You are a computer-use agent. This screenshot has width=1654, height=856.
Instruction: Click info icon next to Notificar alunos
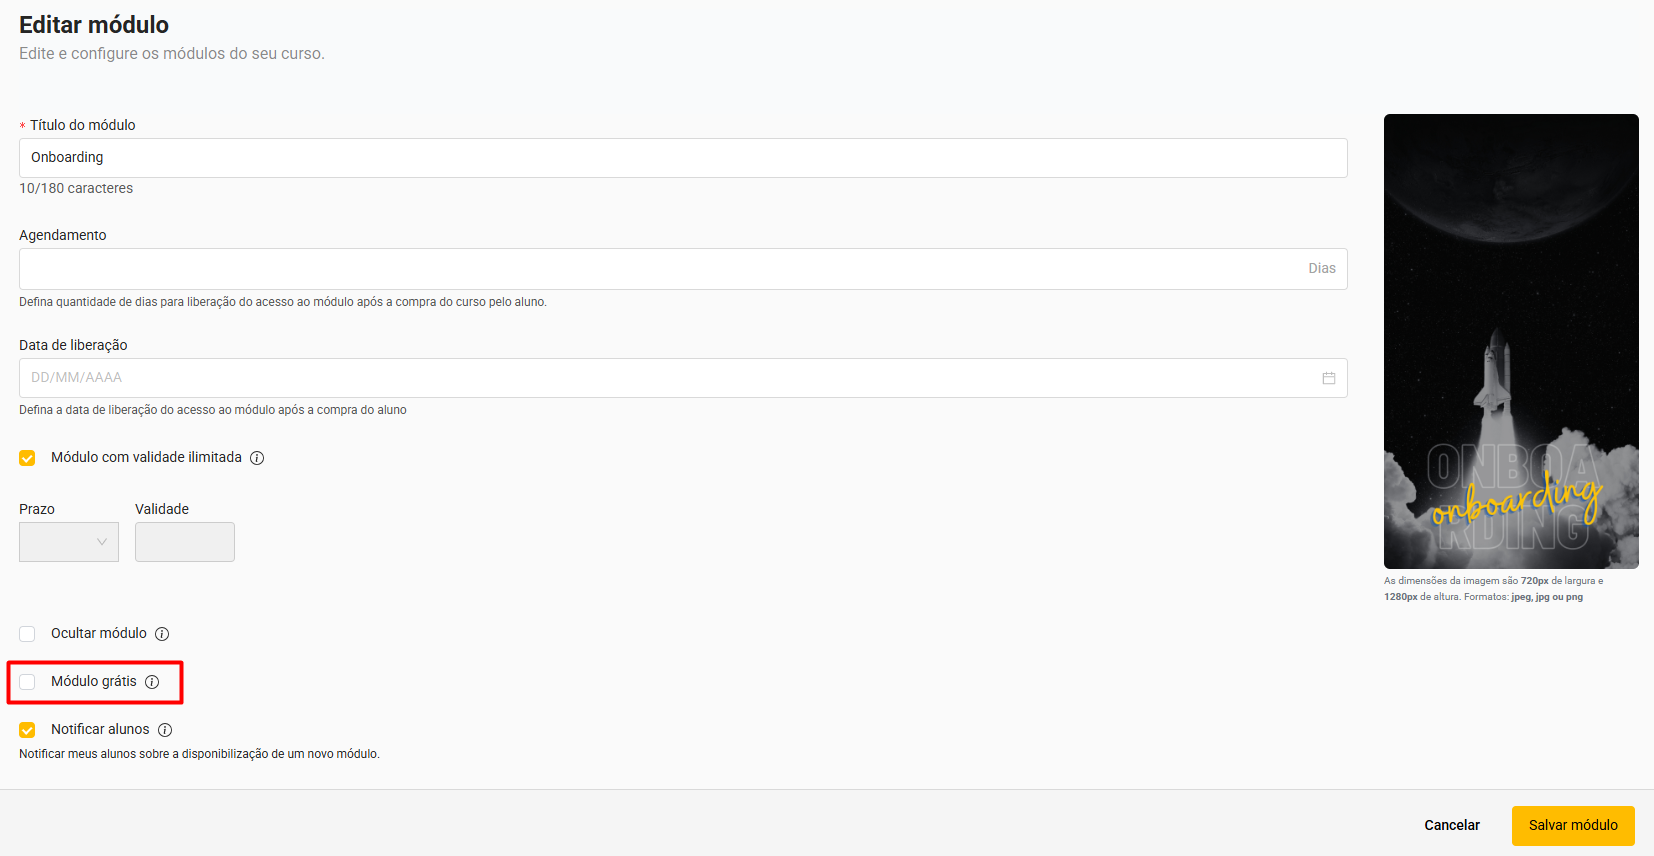point(165,730)
